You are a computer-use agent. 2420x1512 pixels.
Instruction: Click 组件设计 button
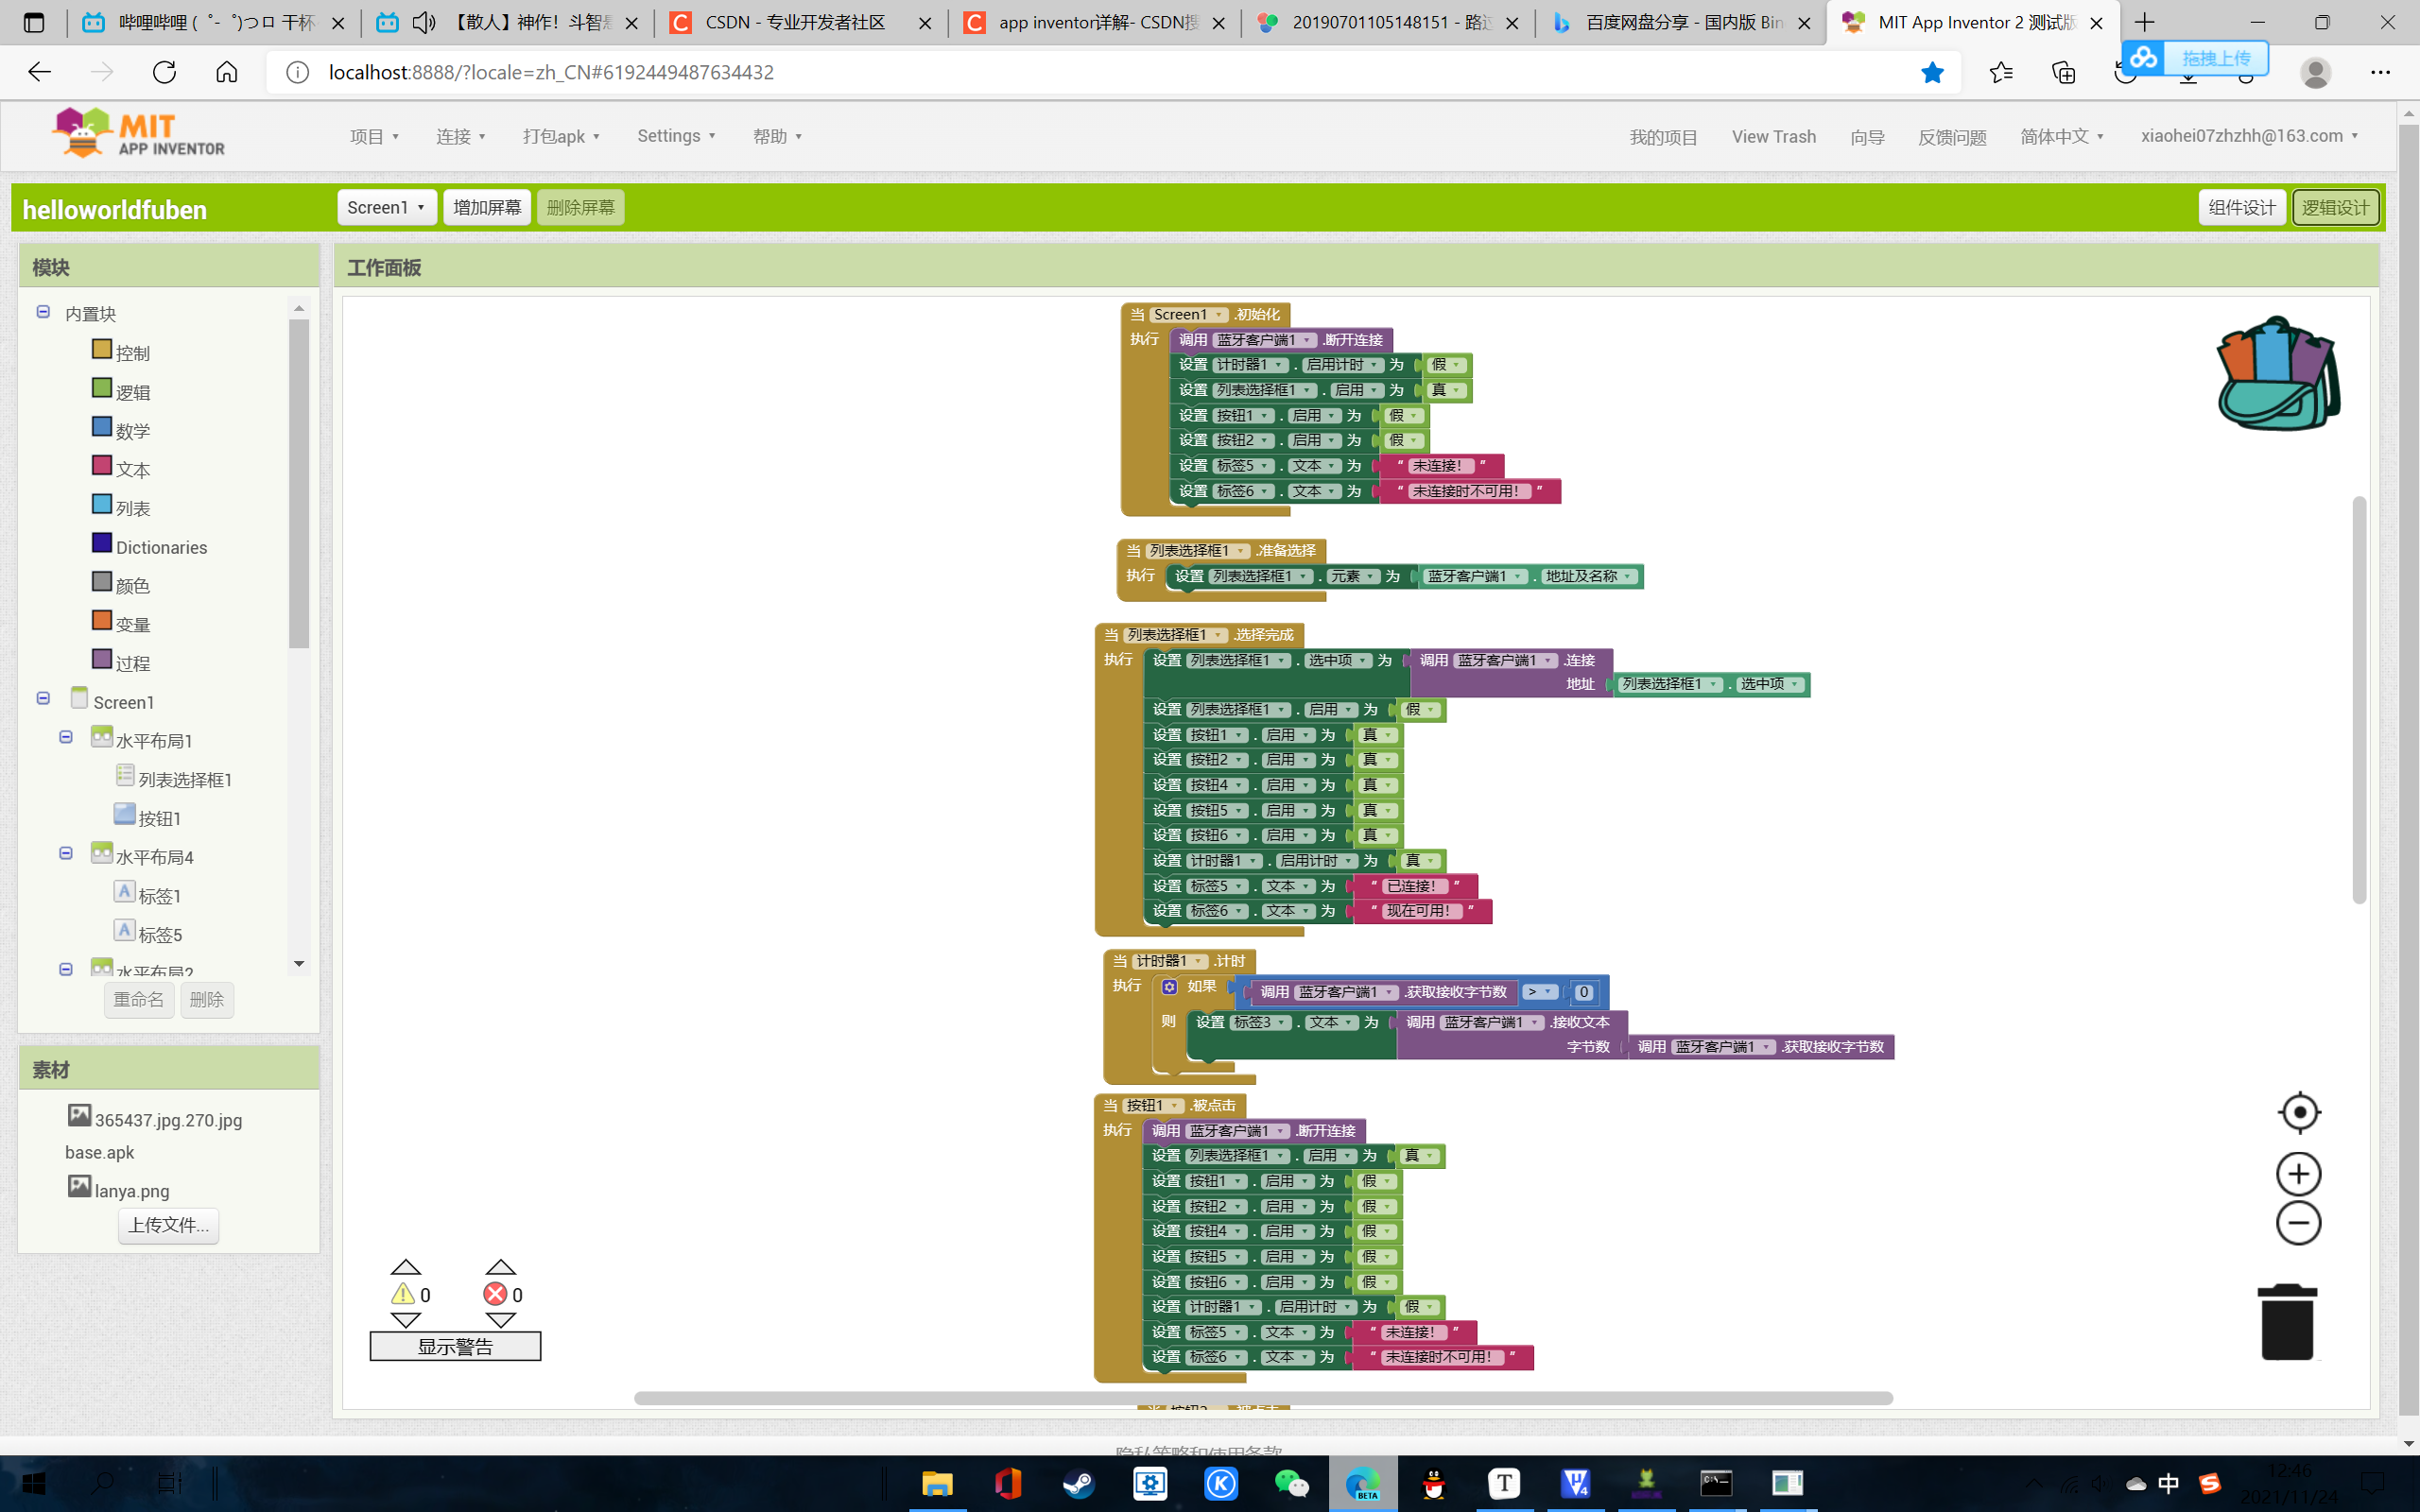pyautogui.click(x=2242, y=207)
